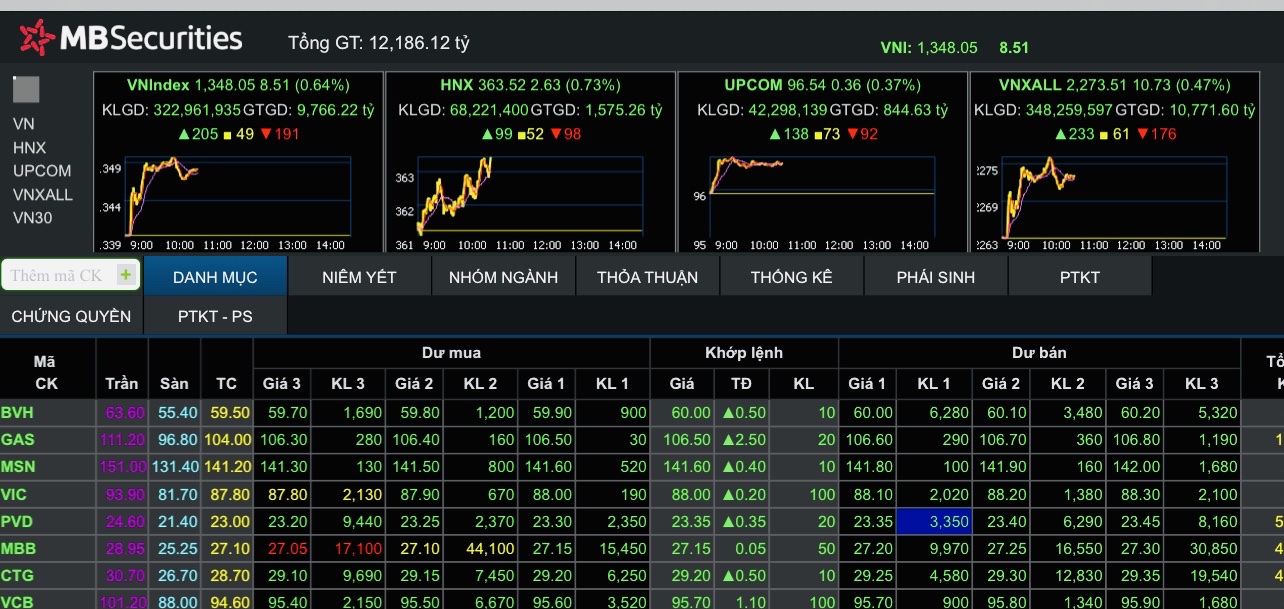
Task: Go to the PTKT - PS tab
Action: 215,316
